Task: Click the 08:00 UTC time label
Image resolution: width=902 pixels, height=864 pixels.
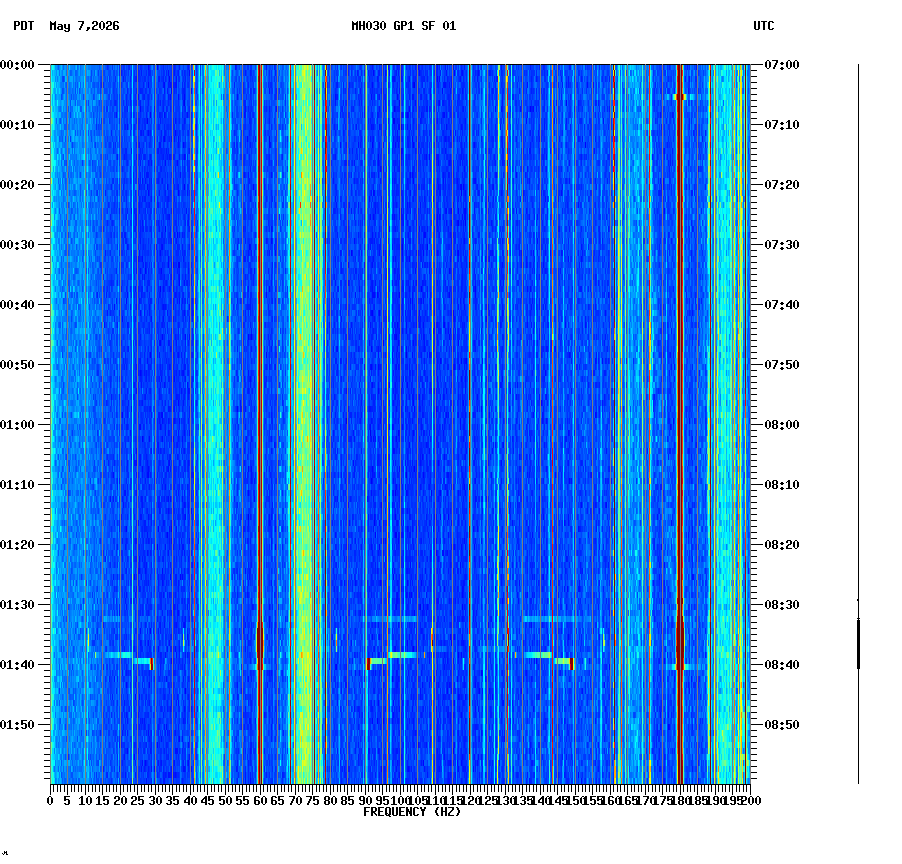Action: [x=782, y=425]
